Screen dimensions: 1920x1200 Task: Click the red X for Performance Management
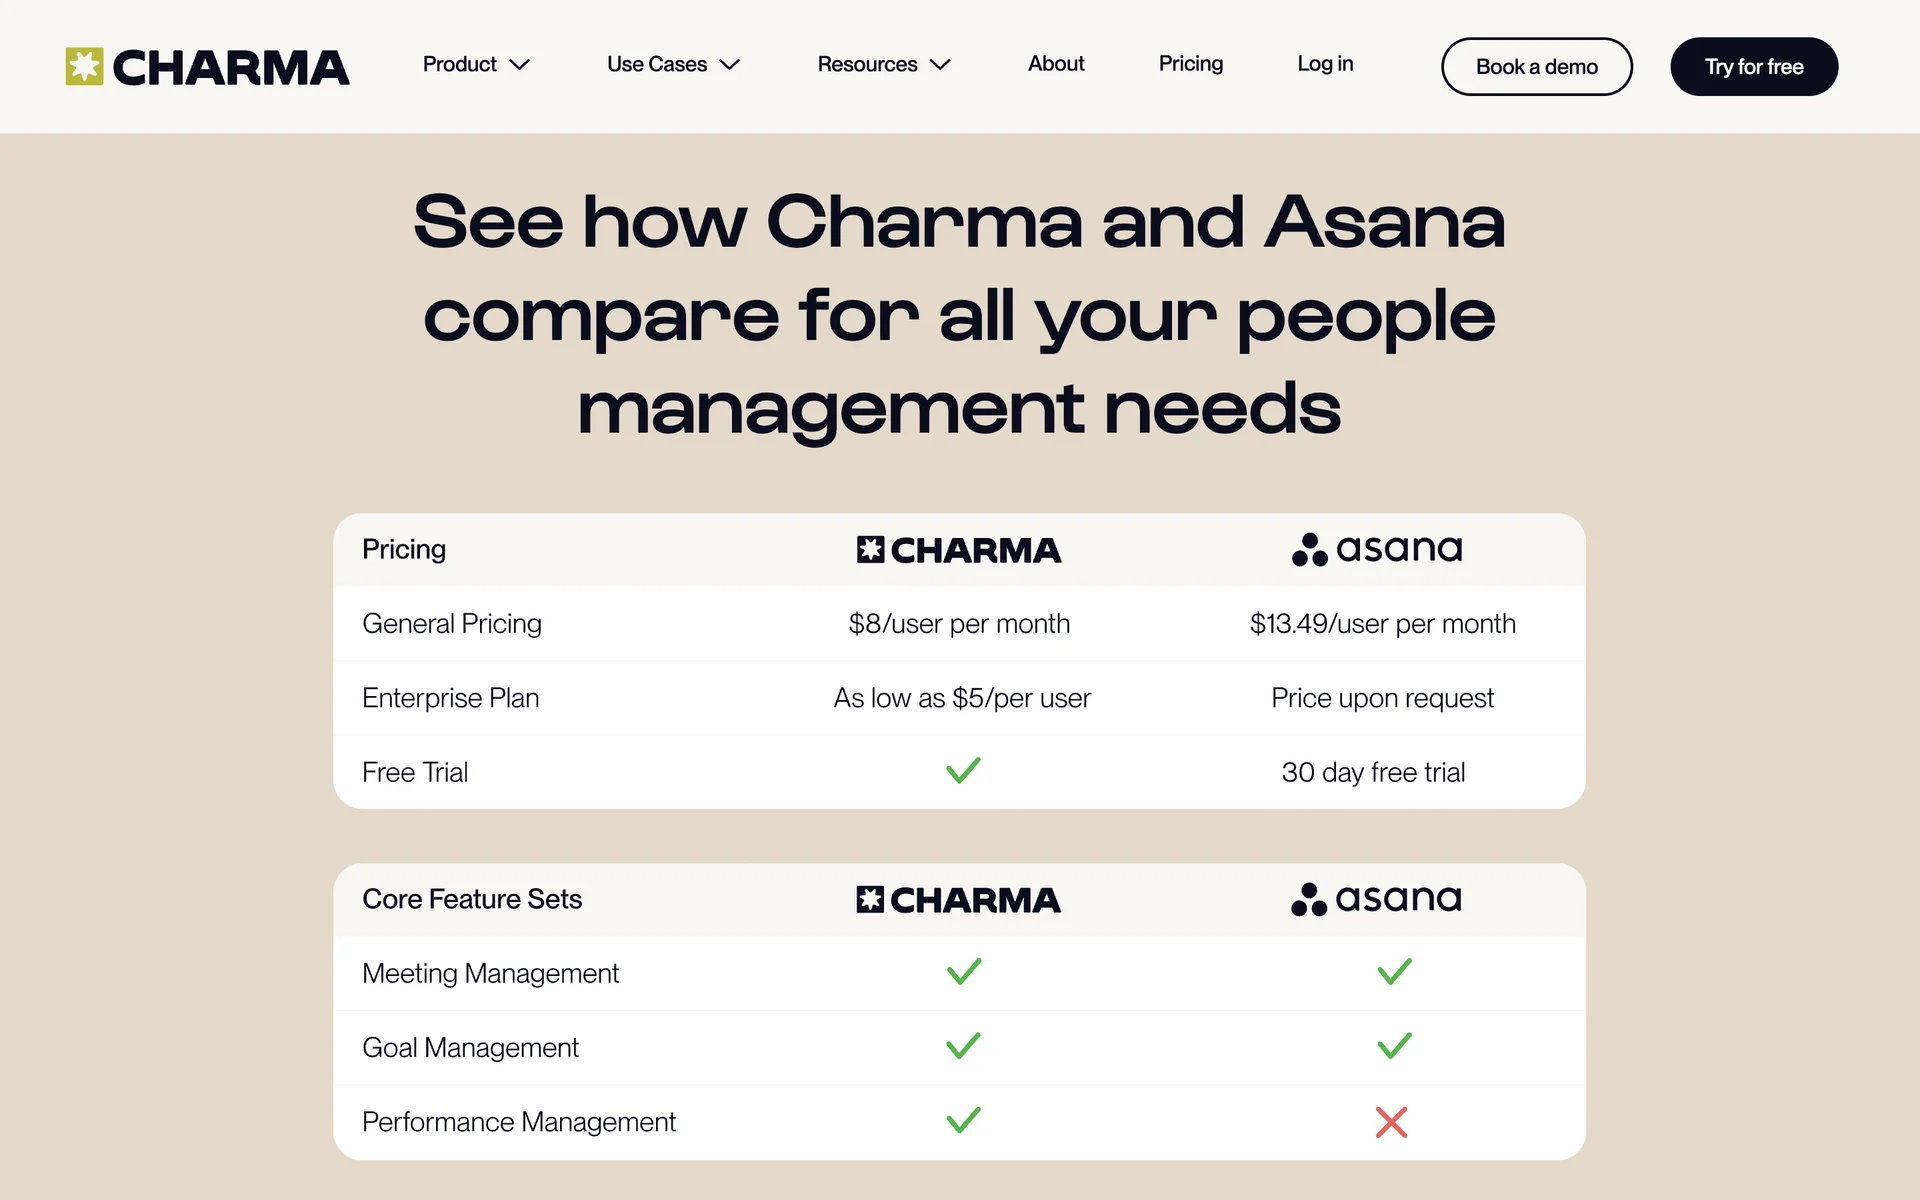[x=1391, y=1122]
